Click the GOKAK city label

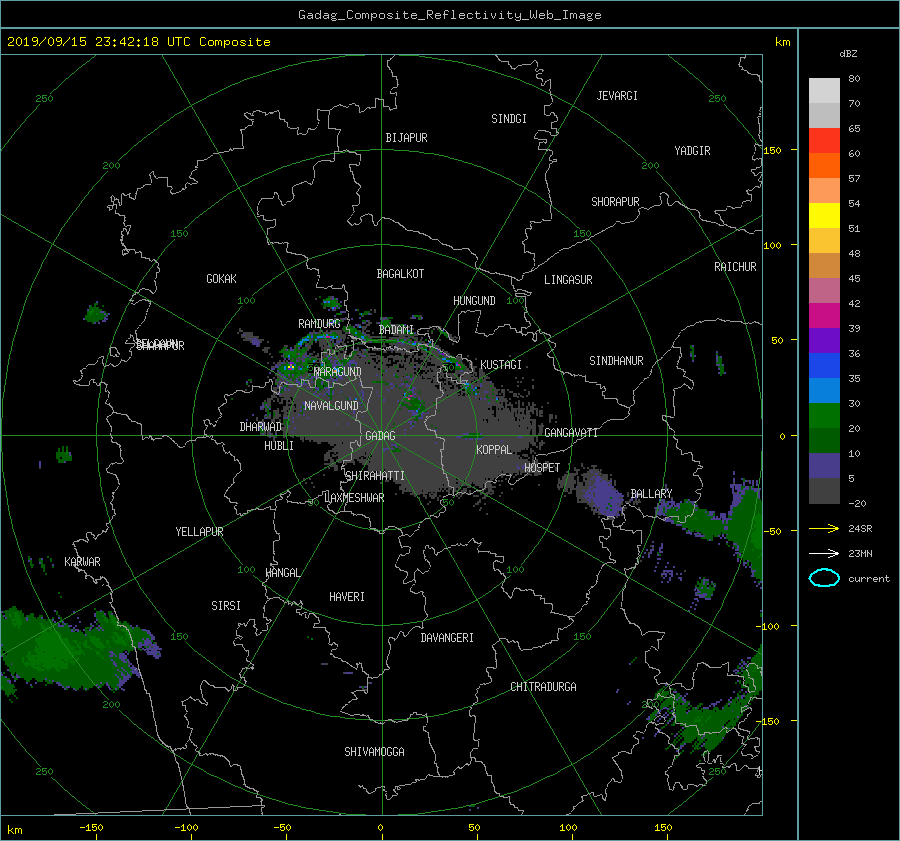point(221,279)
